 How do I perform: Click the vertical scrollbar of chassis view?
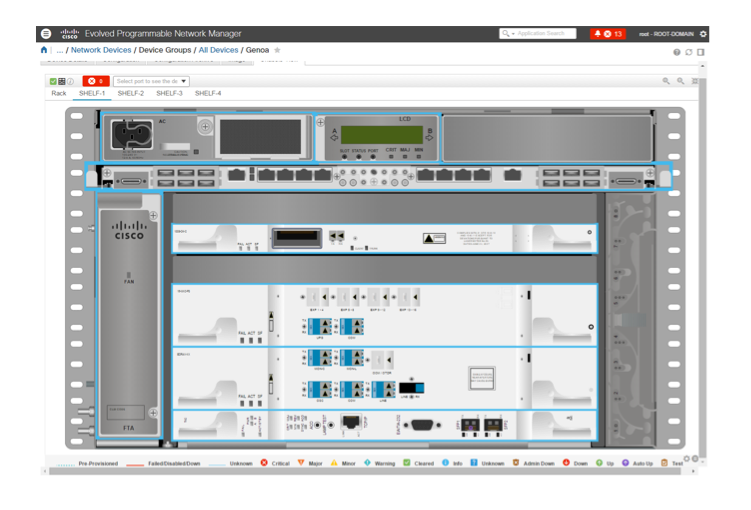point(703,268)
